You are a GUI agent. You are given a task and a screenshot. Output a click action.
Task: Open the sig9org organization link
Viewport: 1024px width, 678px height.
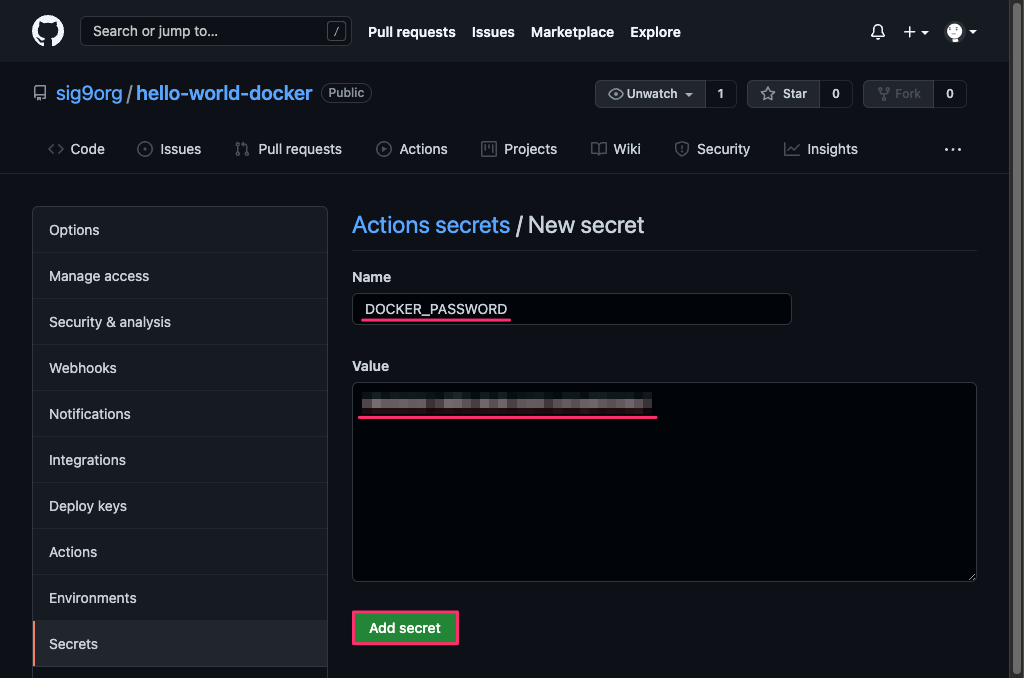coord(89,93)
